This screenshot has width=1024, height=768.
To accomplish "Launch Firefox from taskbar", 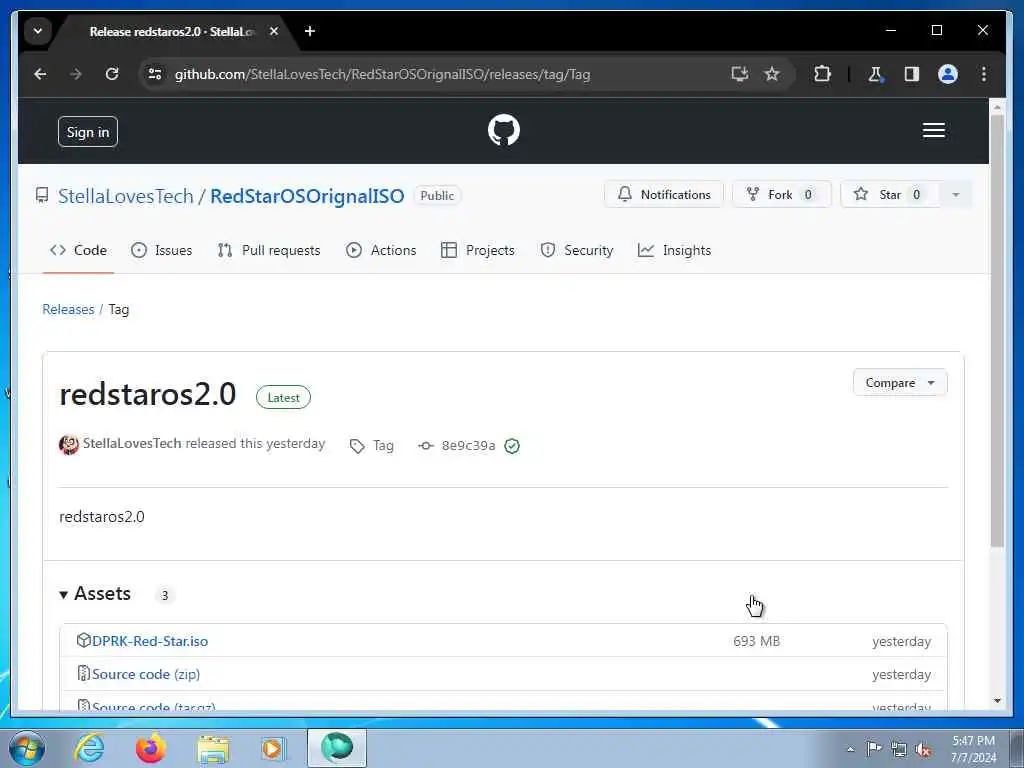I will click(150, 748).
